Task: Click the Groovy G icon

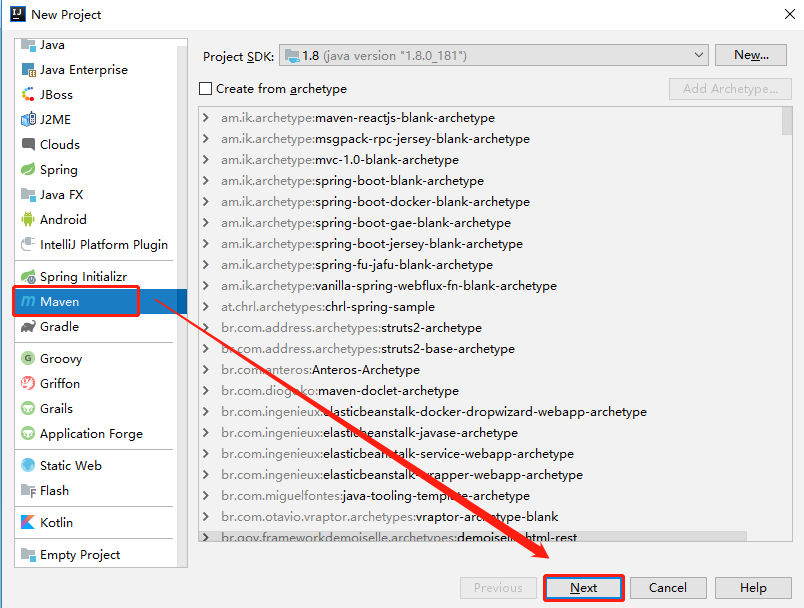Action: 28,358
